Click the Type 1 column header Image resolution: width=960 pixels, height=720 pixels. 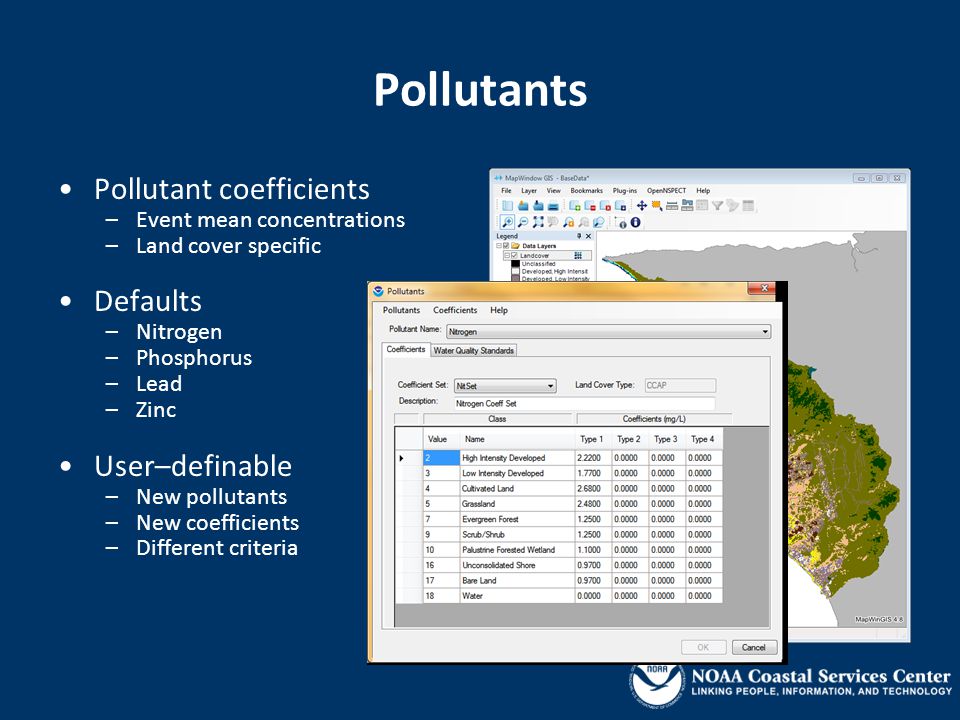pos(593,439)
